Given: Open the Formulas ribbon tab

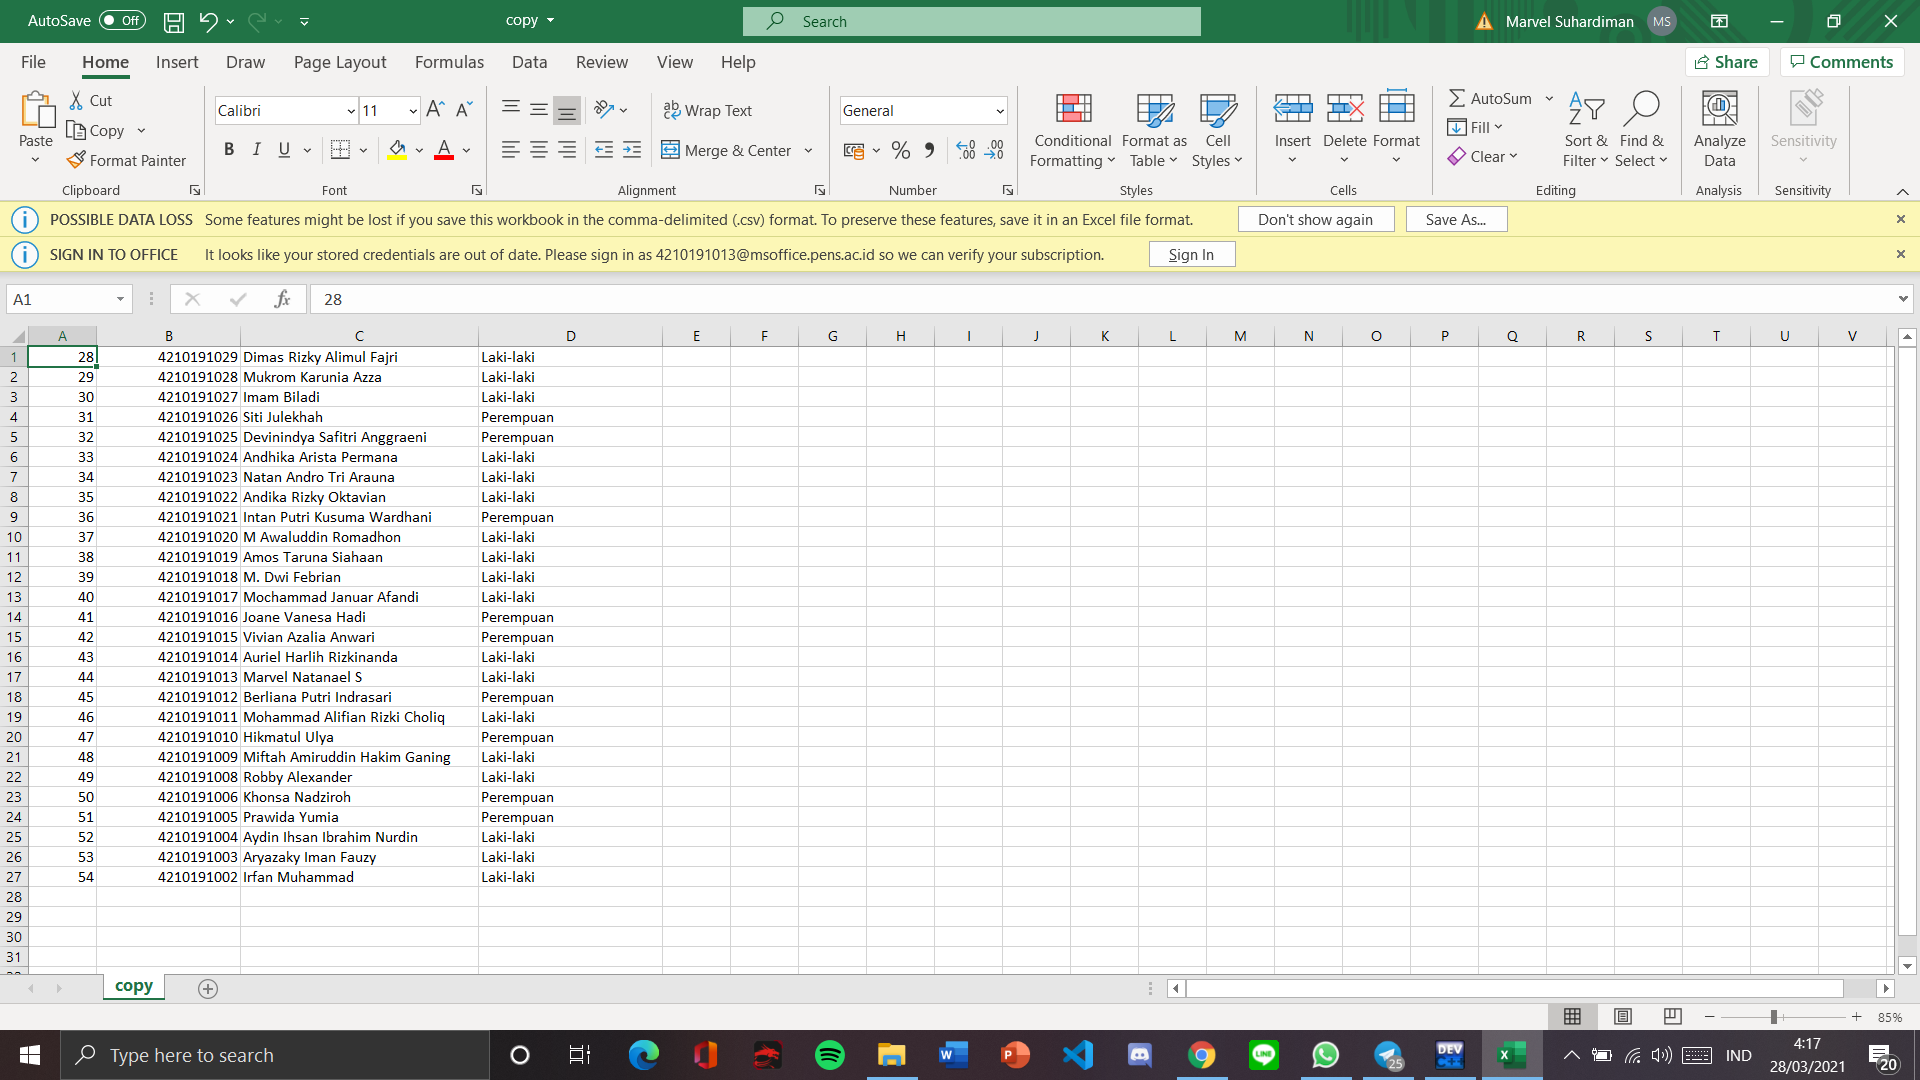Looking at the screenshot, I should pos(449,62).
